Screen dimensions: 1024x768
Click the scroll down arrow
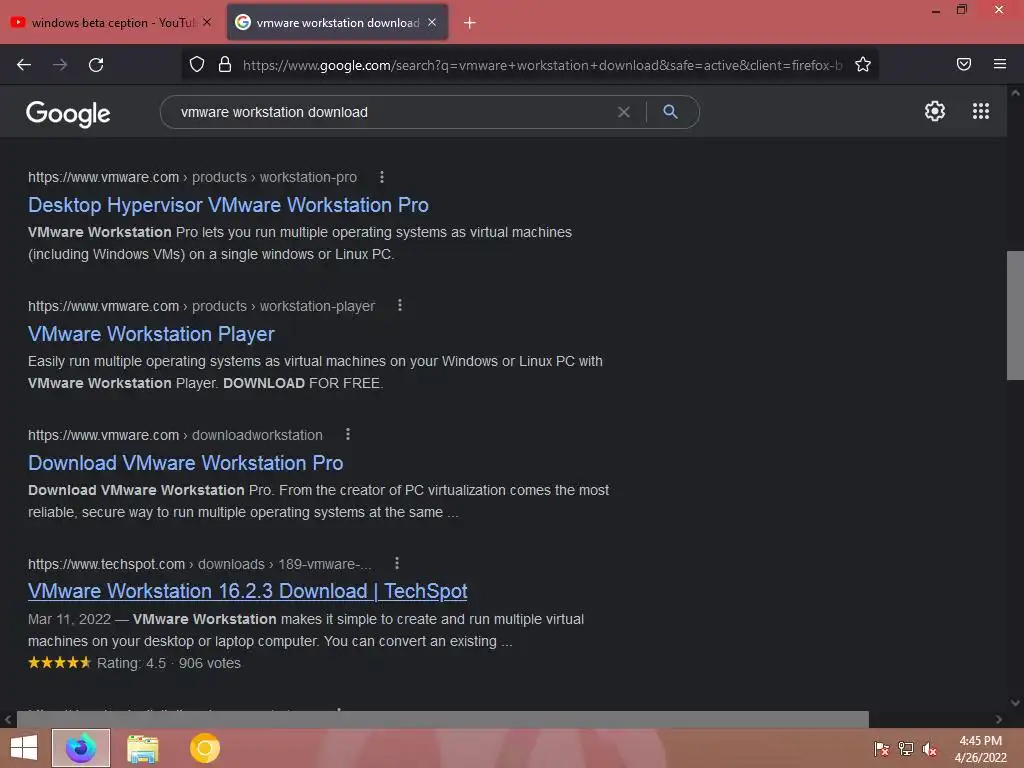(x=1015, y=703)
